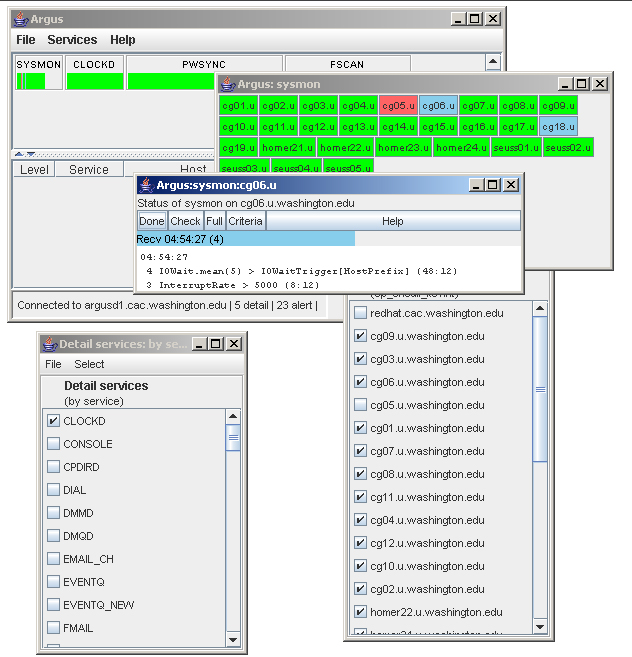
Task: Uncheck the CLOCKD detail service
Action: click(x=54, y=421)
